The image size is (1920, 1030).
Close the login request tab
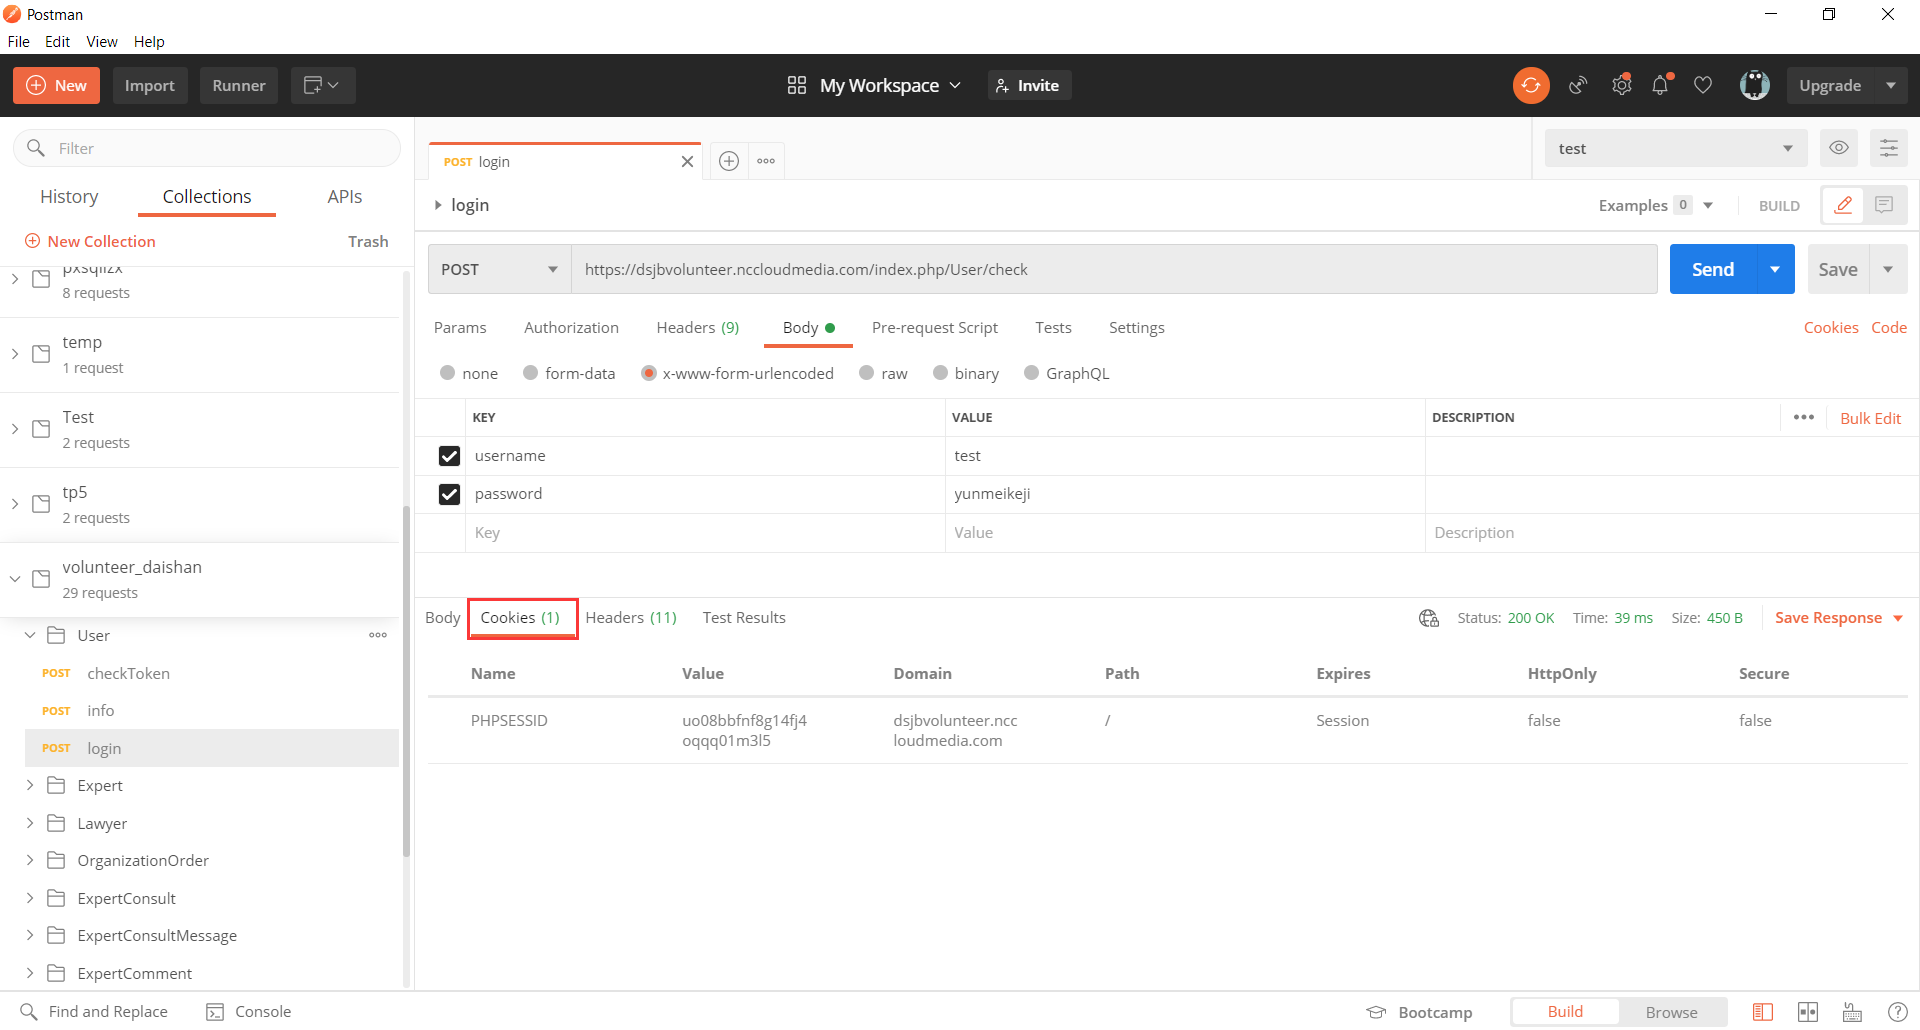pos(687,162)
